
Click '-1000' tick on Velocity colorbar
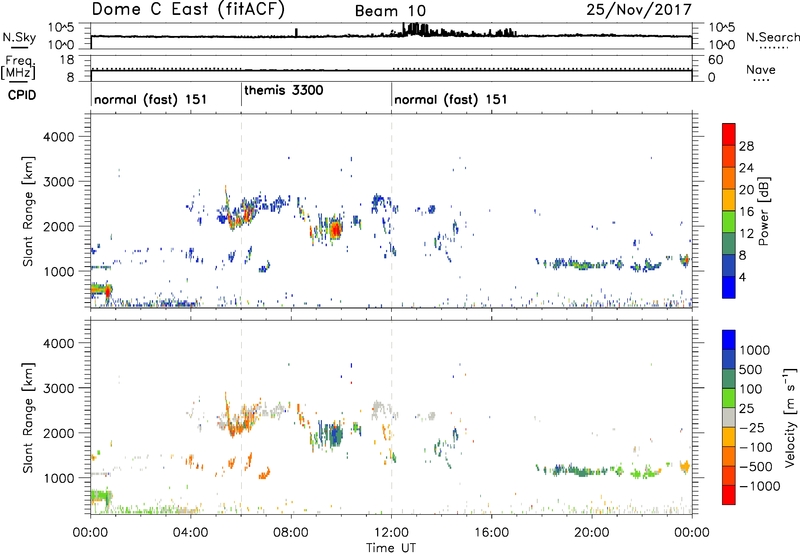point(760,486)
